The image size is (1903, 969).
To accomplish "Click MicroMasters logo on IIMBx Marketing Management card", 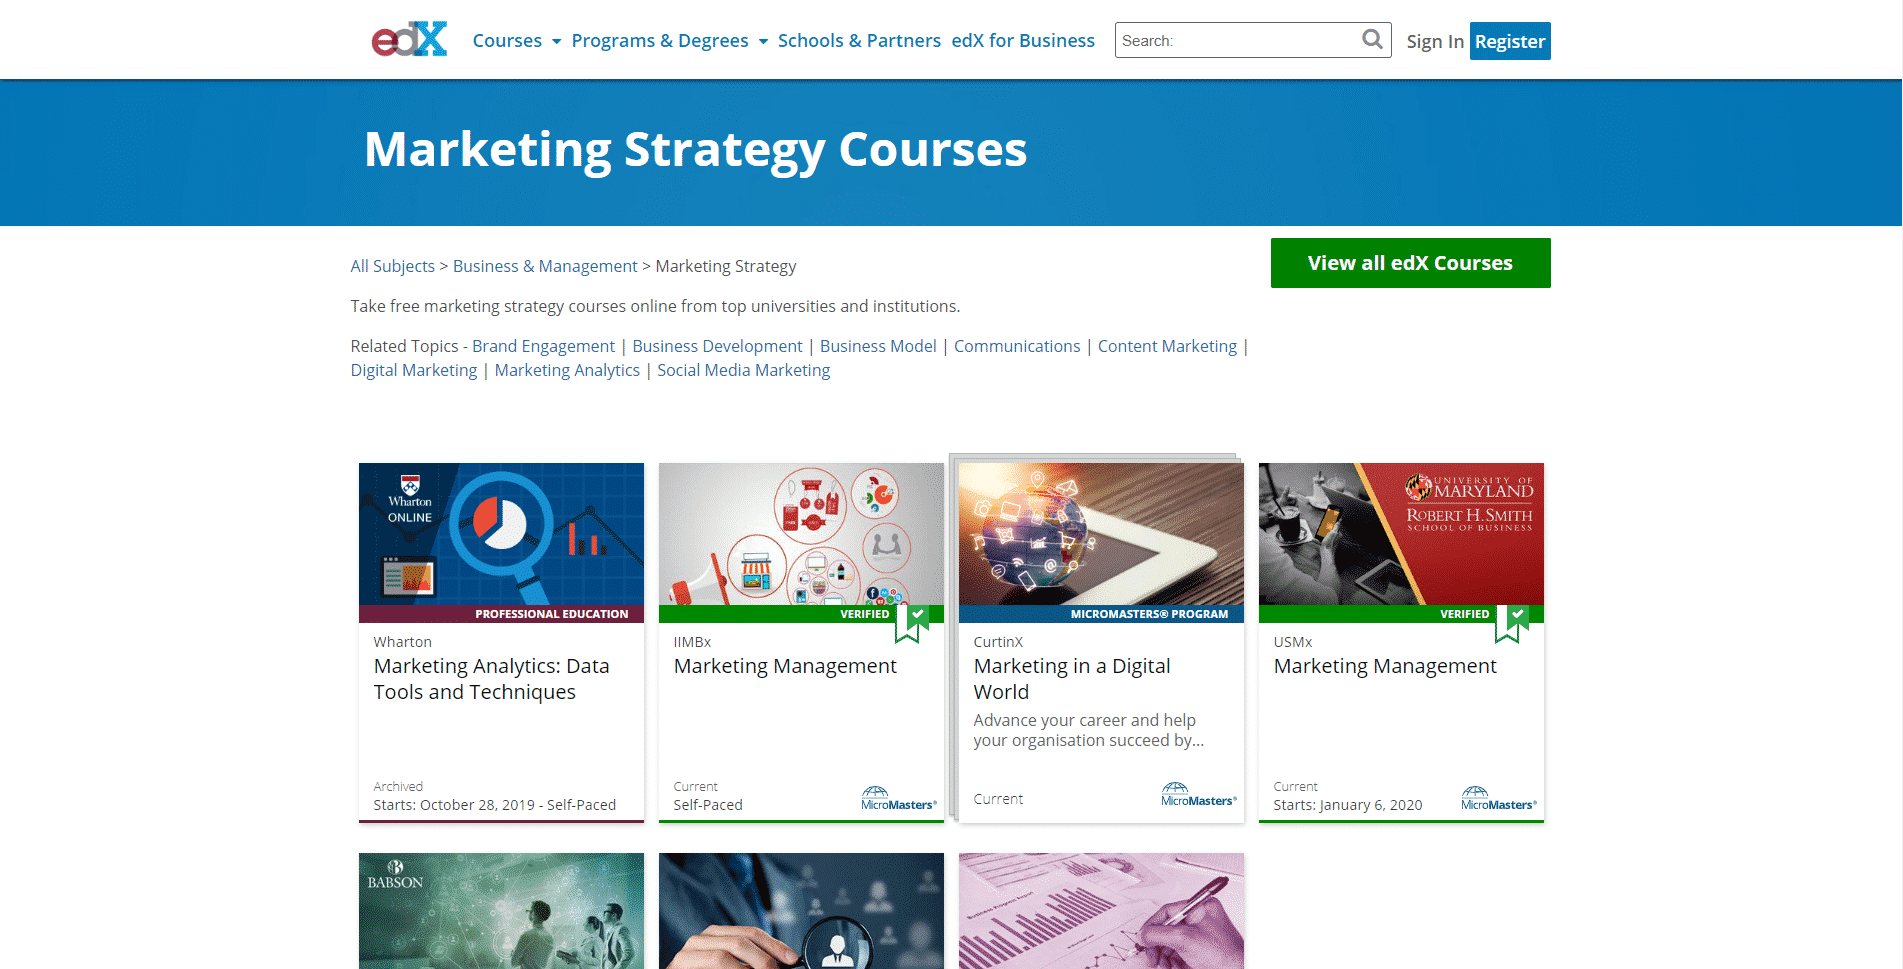I will click(x=899, y=799).
